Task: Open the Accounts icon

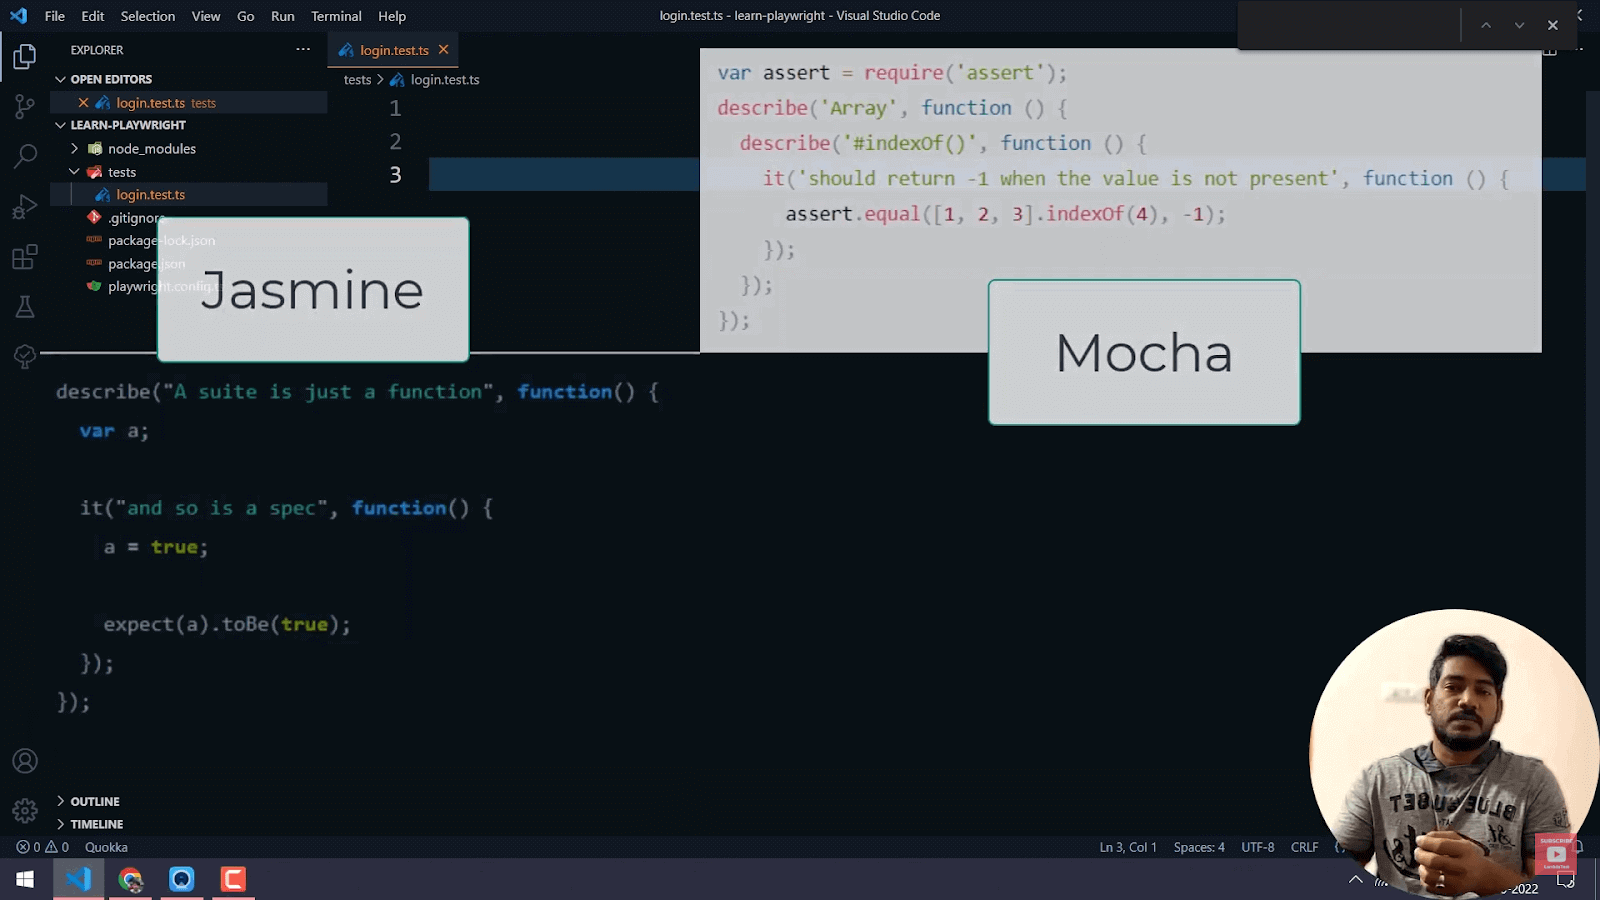Action: pyautogui.click(x=25, y=761)
